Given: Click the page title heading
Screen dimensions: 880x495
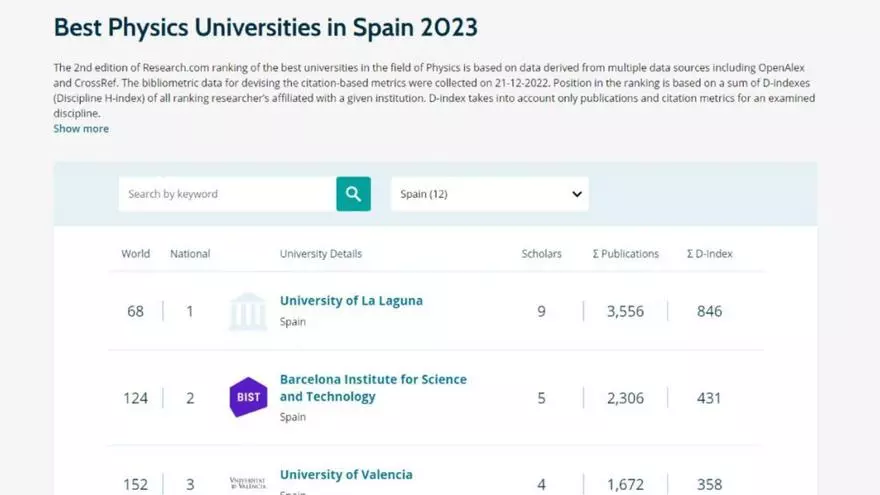Looking at the screenshot, I should click(265, 27).
